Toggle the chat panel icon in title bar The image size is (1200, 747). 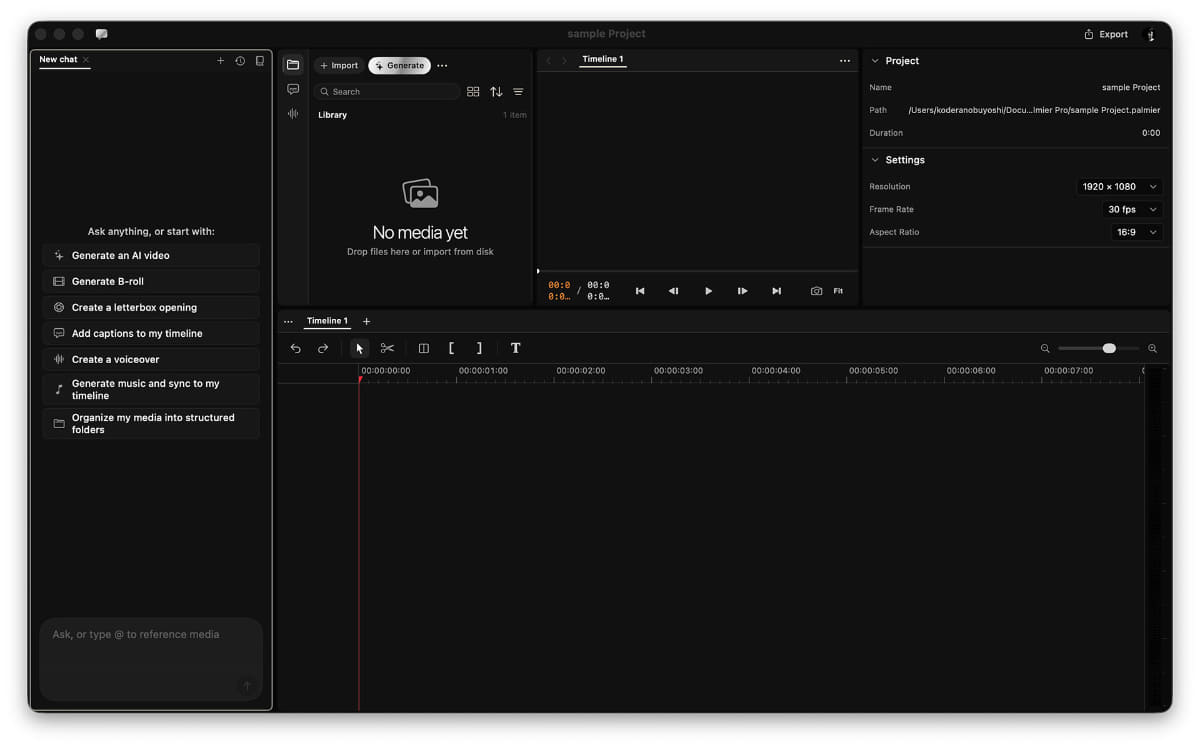coord(101,34)
